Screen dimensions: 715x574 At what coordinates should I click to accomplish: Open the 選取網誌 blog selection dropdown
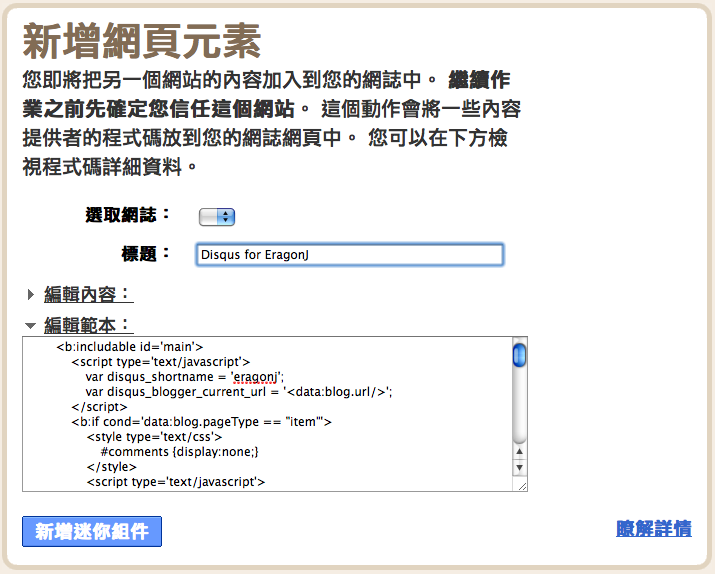pos(216,216)
